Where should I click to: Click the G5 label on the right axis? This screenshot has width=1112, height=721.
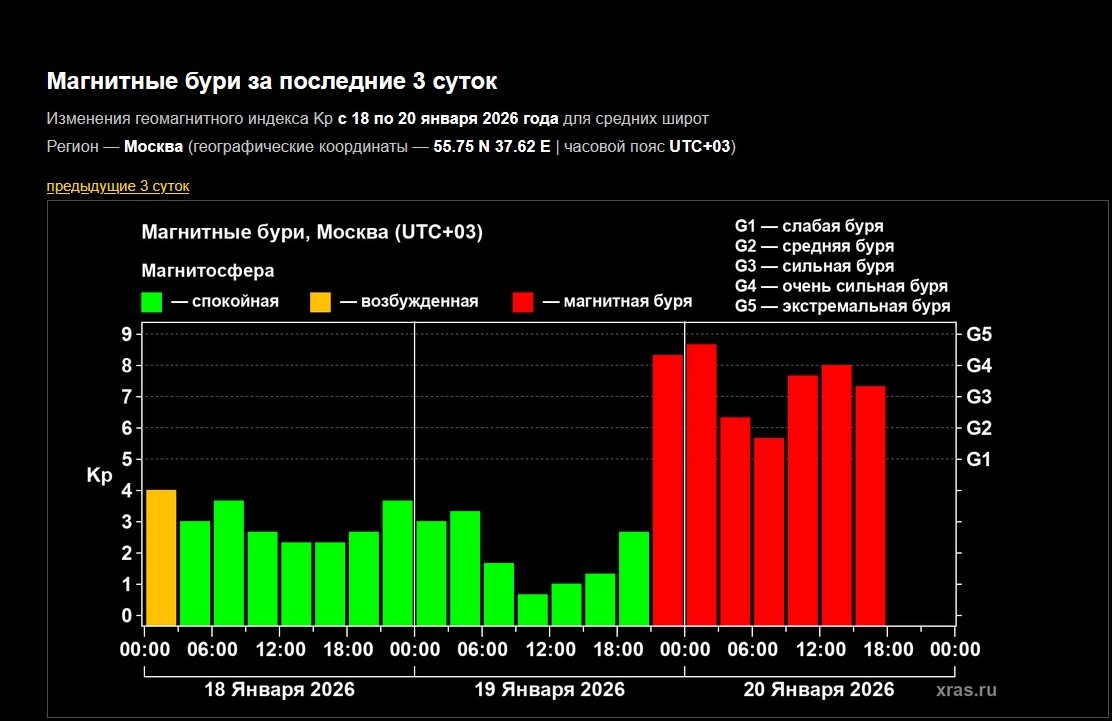pos(979,334)
